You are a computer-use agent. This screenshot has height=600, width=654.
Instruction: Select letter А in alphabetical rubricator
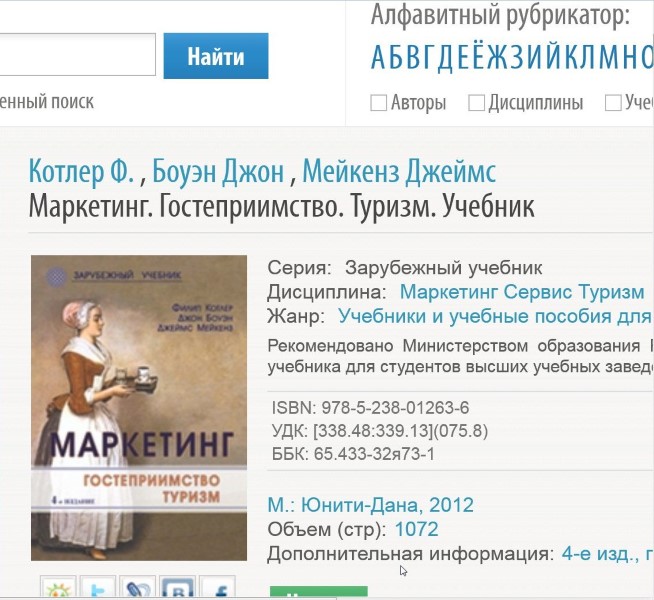(x=378, y=58)
